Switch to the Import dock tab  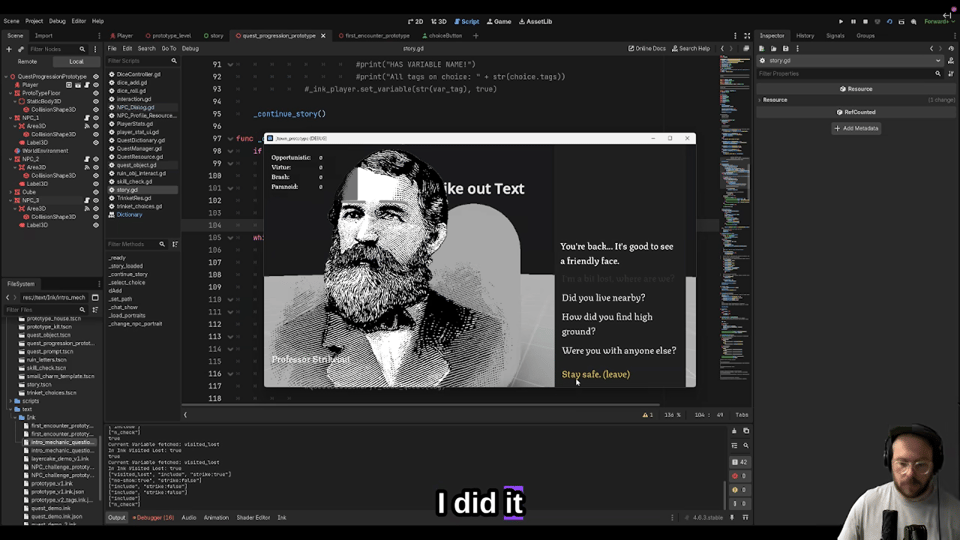[x=43, y=36]
